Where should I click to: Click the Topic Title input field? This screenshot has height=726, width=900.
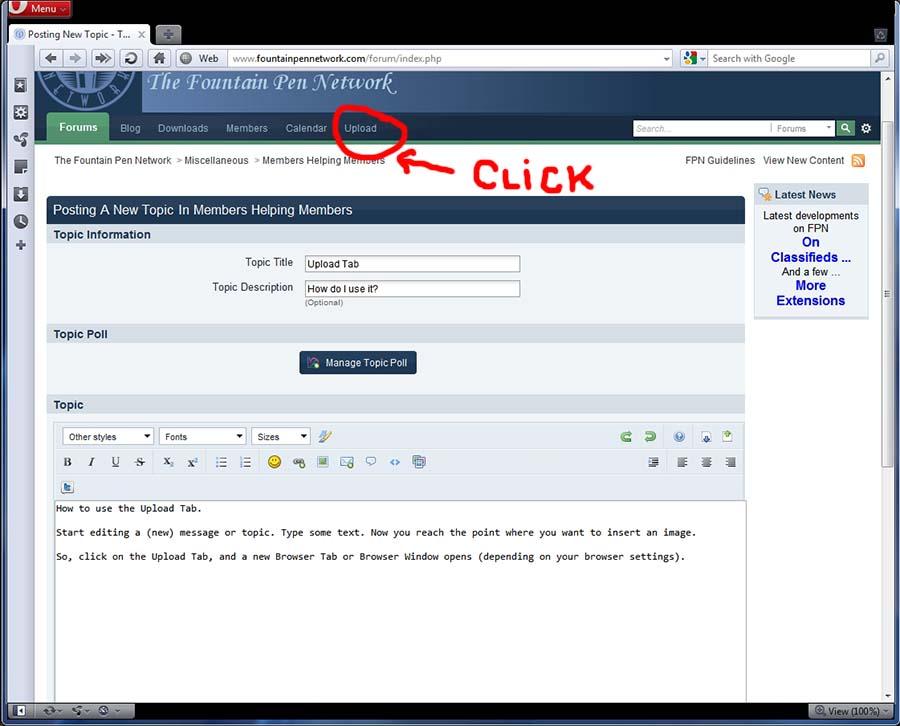click(x=412, y=264)
